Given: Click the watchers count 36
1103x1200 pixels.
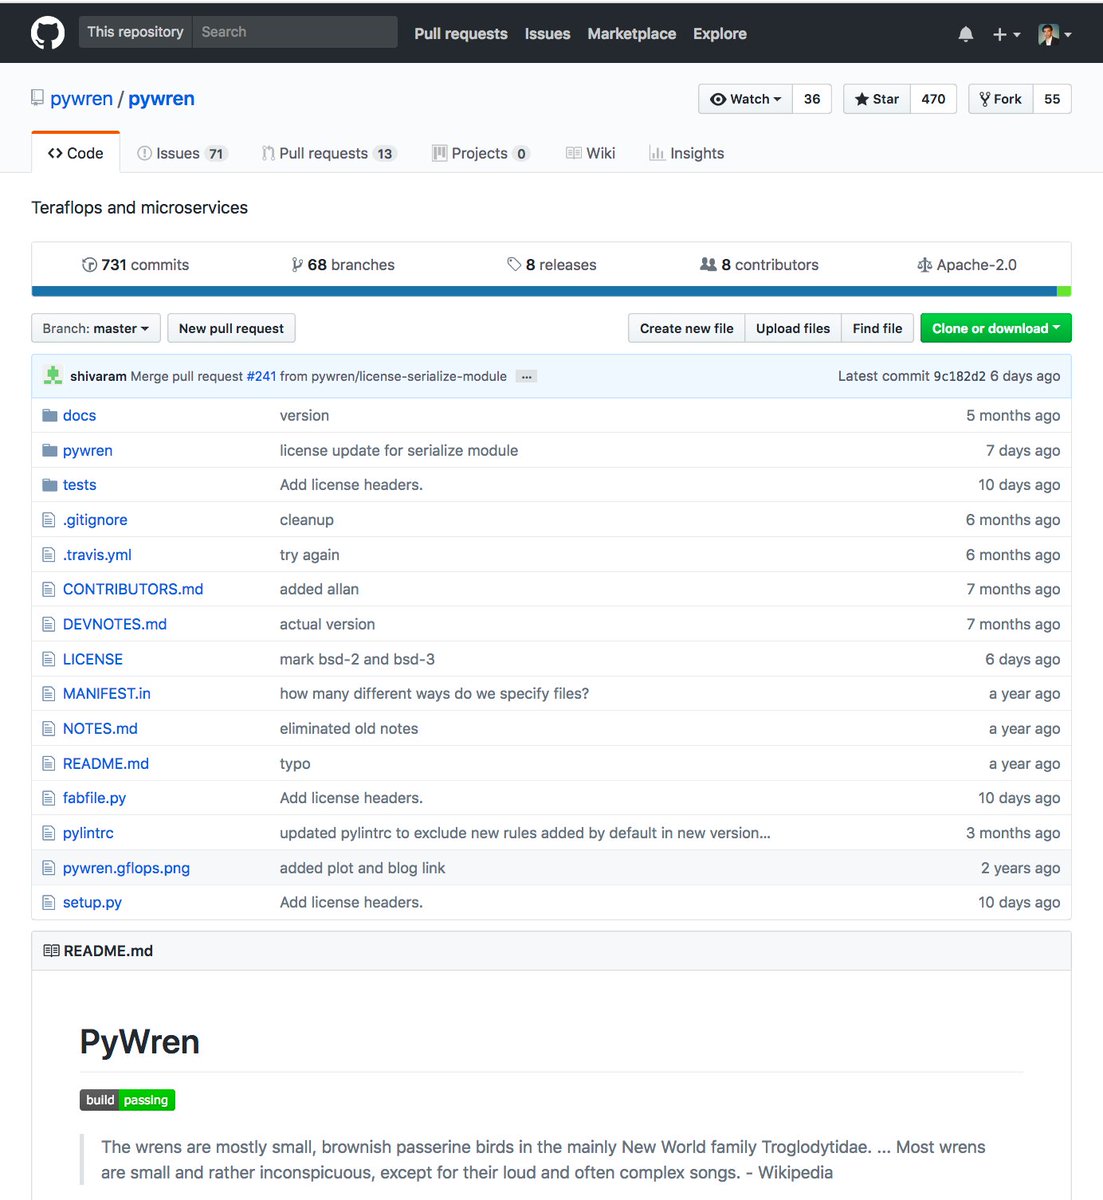Looking at the screenshot, I should (812, 99).
